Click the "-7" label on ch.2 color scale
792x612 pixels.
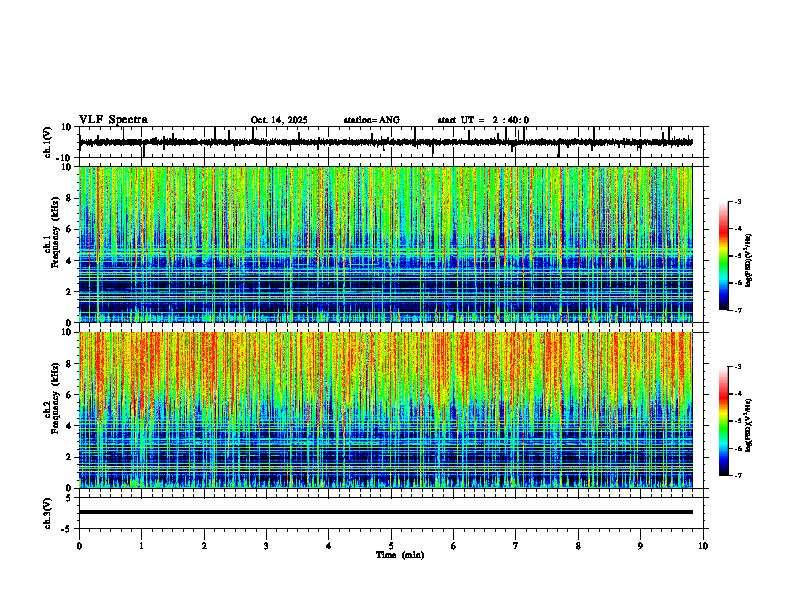click(x=738, y=476)
